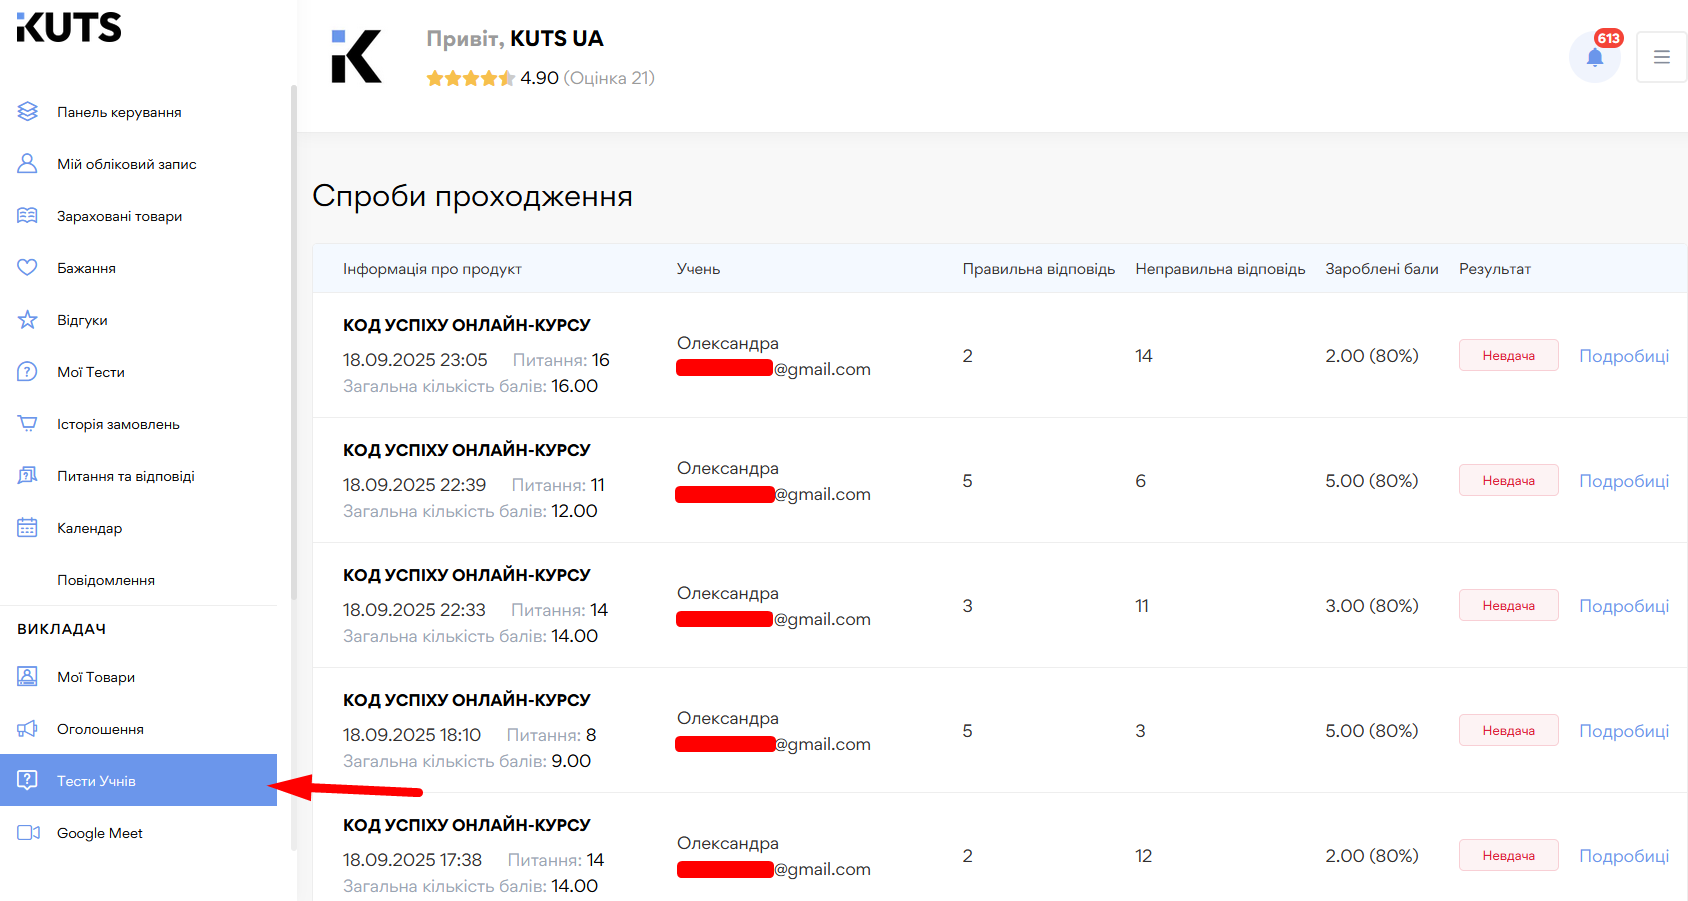1688x901 pixels.
Task: Click the cart icon for Історія замовлень
Action: [x=27, y=423]
